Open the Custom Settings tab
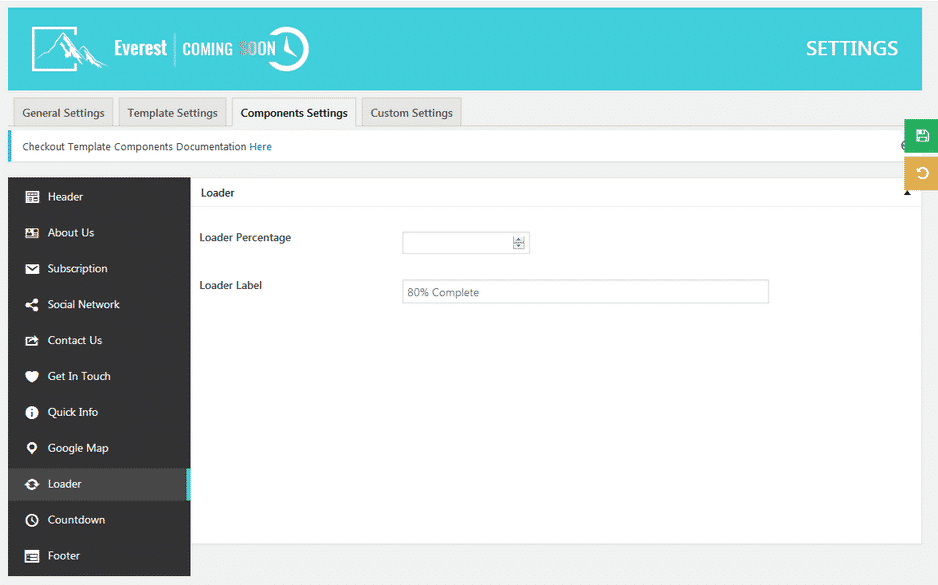This screenshot has height=585, width=938. (x=412, y=112)
